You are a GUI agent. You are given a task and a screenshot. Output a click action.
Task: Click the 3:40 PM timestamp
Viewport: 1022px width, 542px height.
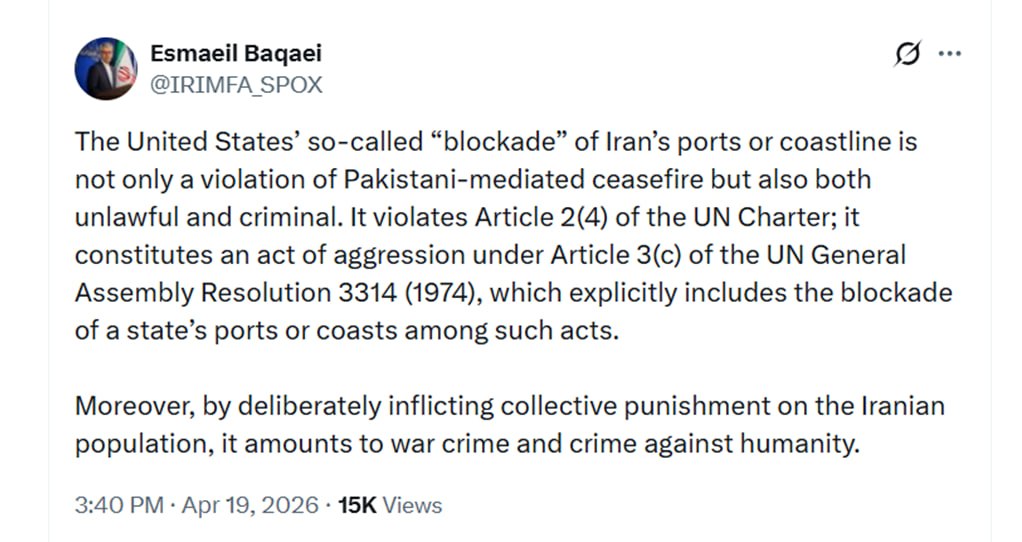point(119,505)
